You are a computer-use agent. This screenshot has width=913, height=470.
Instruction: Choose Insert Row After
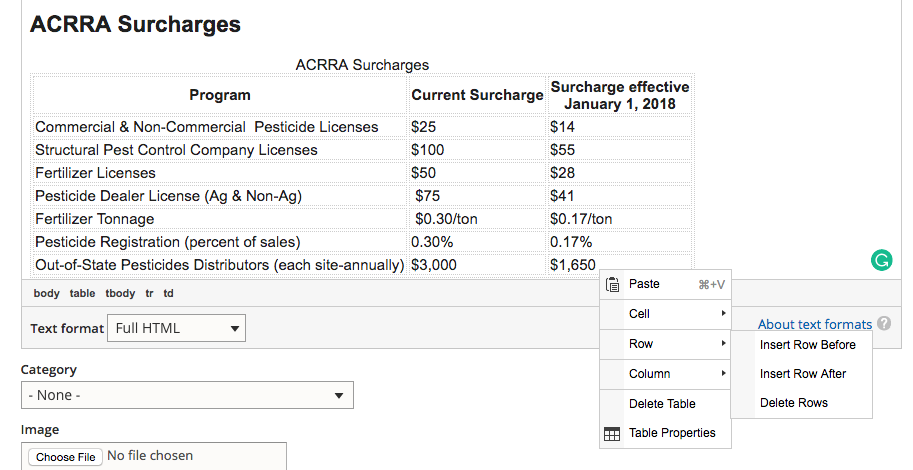click(x=802, y=374)
